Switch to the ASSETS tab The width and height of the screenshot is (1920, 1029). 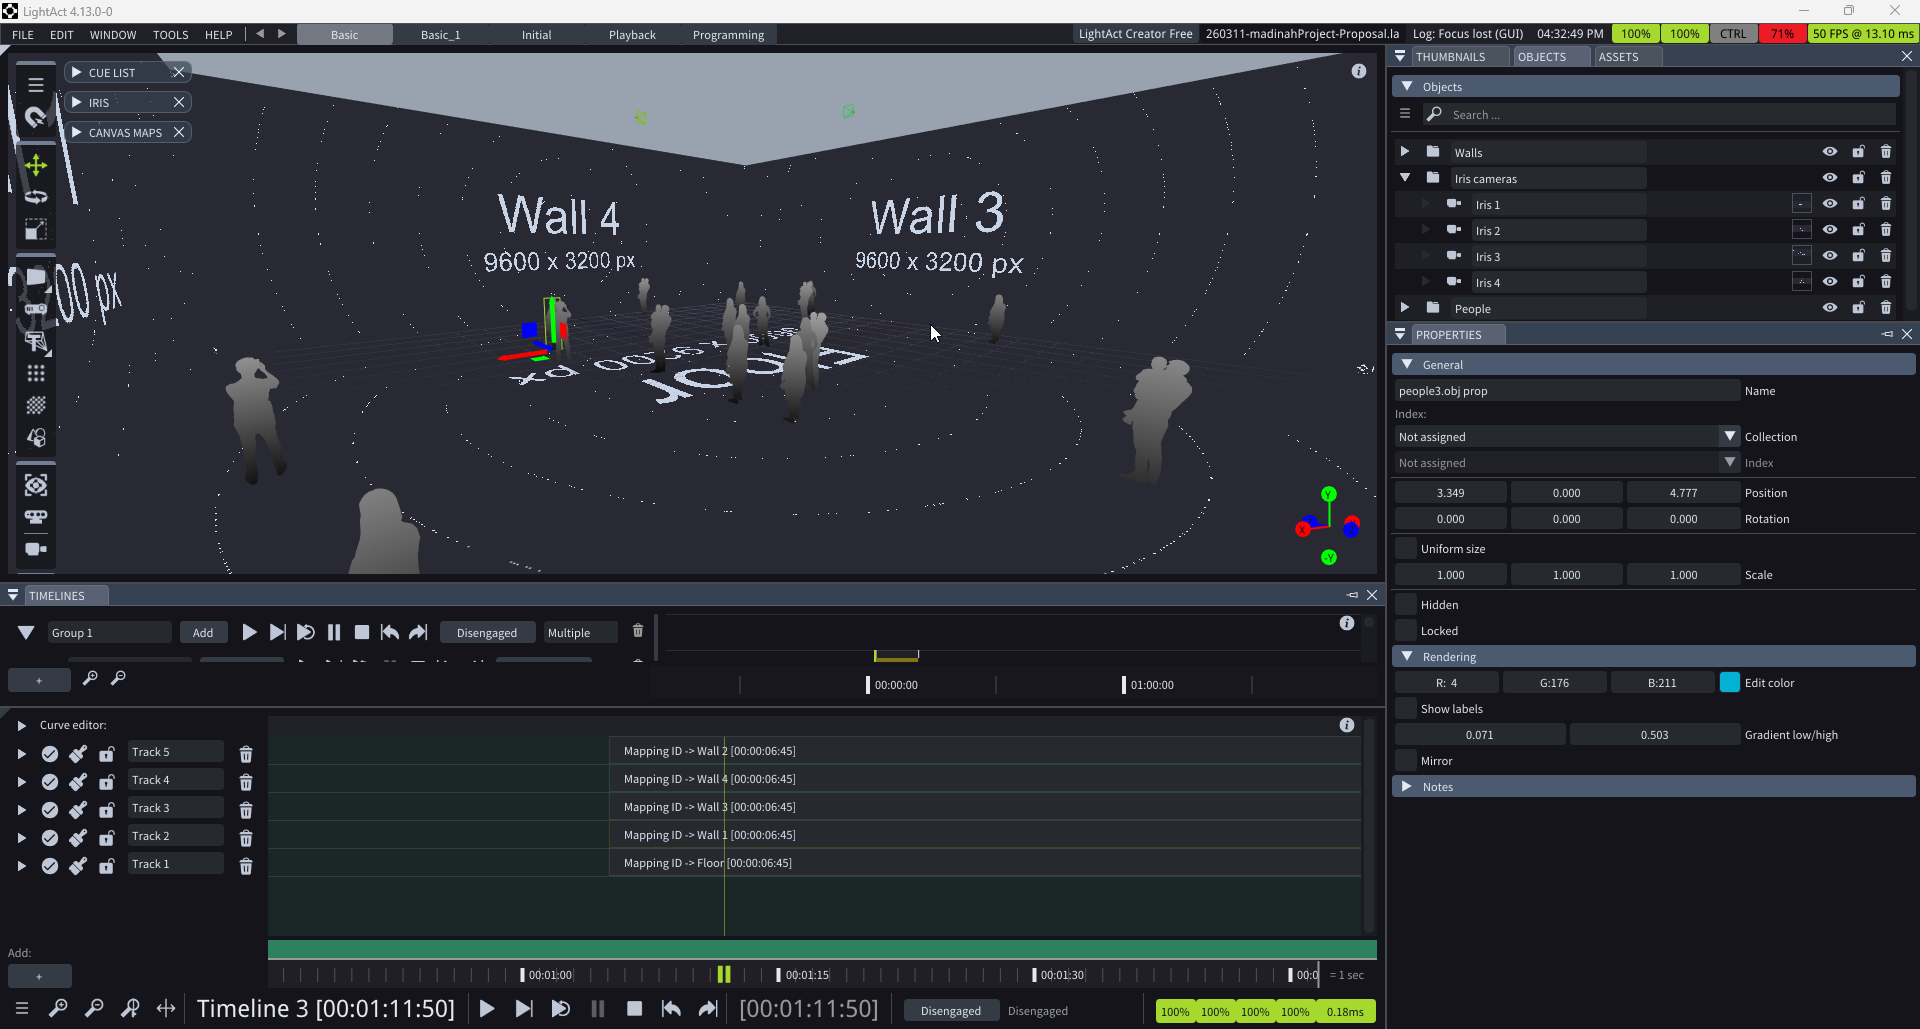(1617, 57)
